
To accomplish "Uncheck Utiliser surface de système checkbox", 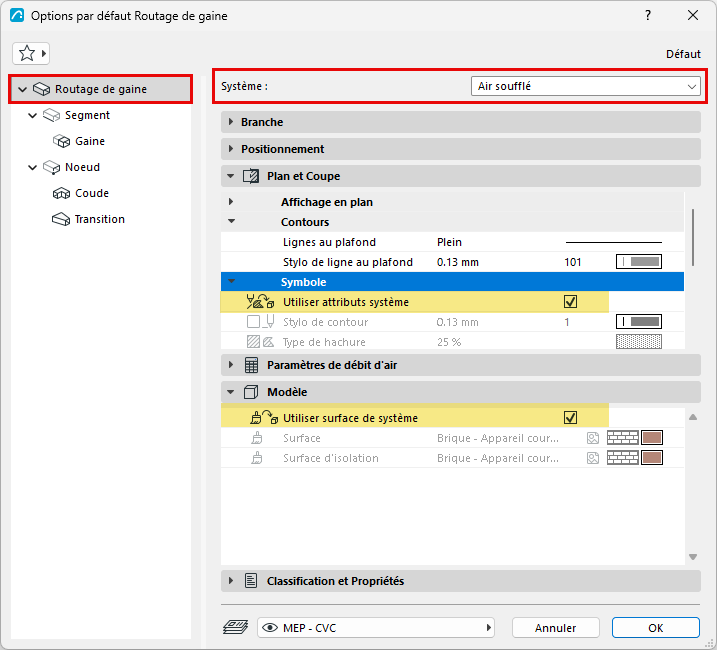I will (570, 418).
